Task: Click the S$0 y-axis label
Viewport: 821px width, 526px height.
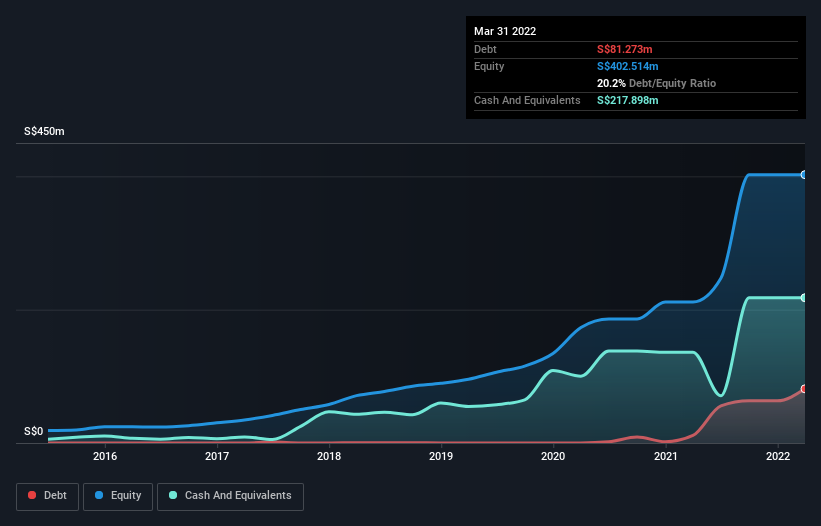Action: pos(34,431)
